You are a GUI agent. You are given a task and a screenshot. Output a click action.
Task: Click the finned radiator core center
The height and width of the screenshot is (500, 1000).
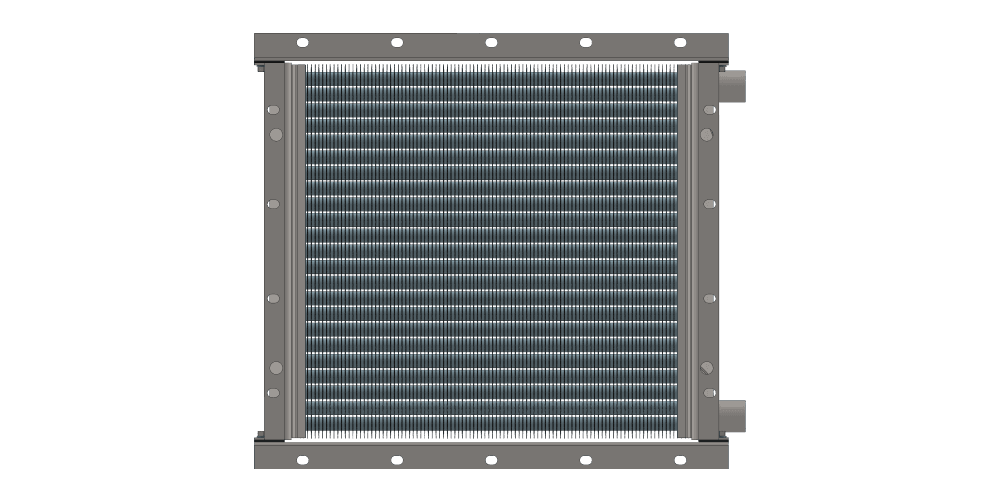coord(491,250)
